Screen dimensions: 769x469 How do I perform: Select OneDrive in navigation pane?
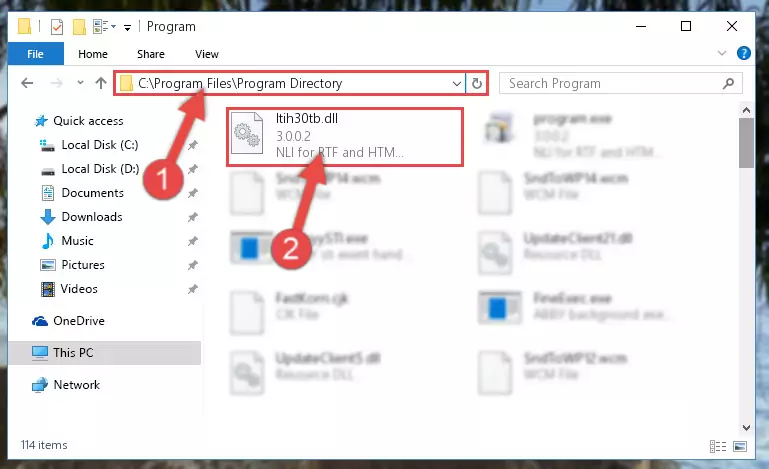coord(78,321)
